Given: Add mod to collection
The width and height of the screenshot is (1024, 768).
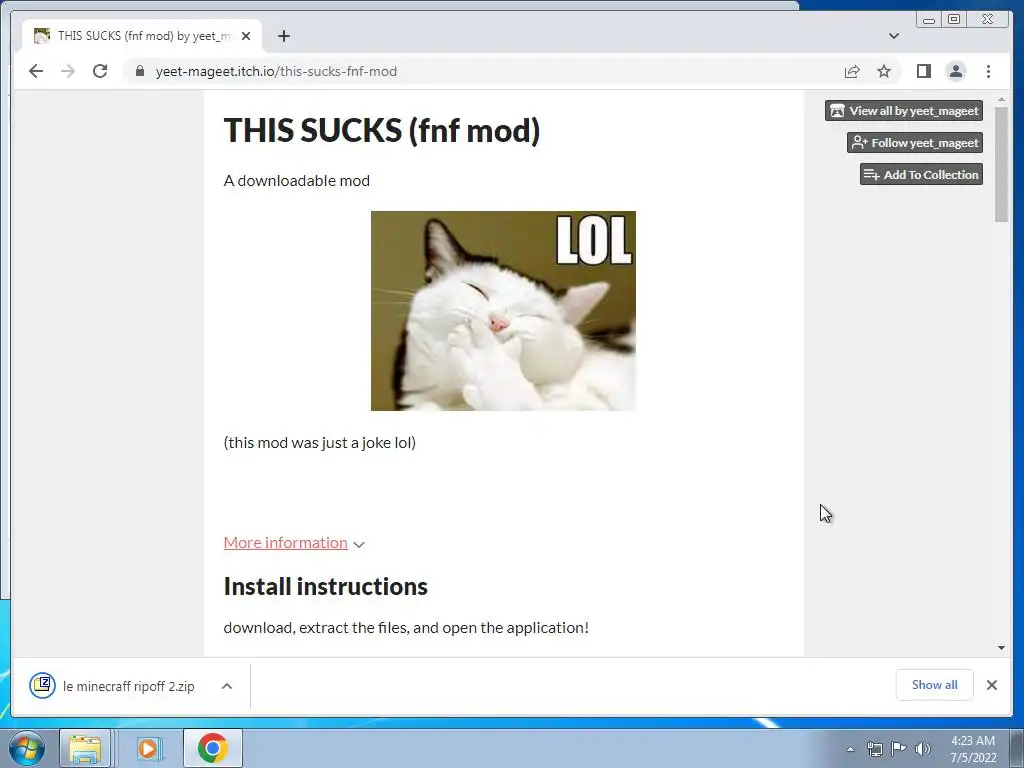Looking at the screenshot, I should tap(921, 174).
